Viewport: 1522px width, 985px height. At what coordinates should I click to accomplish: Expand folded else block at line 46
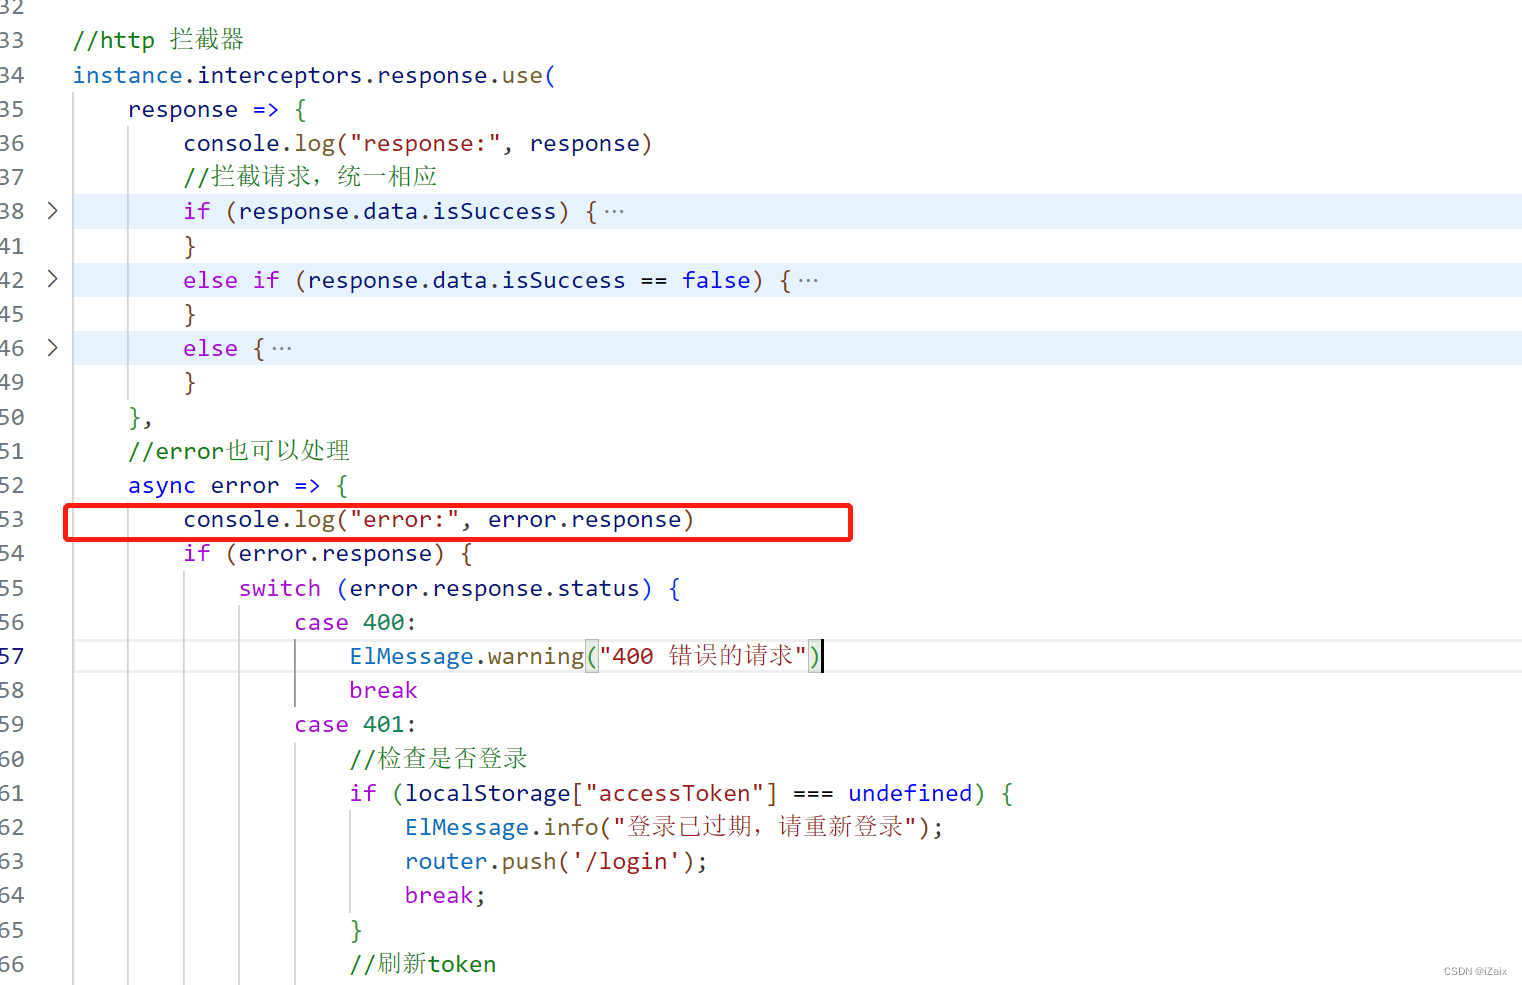(53, 348)
